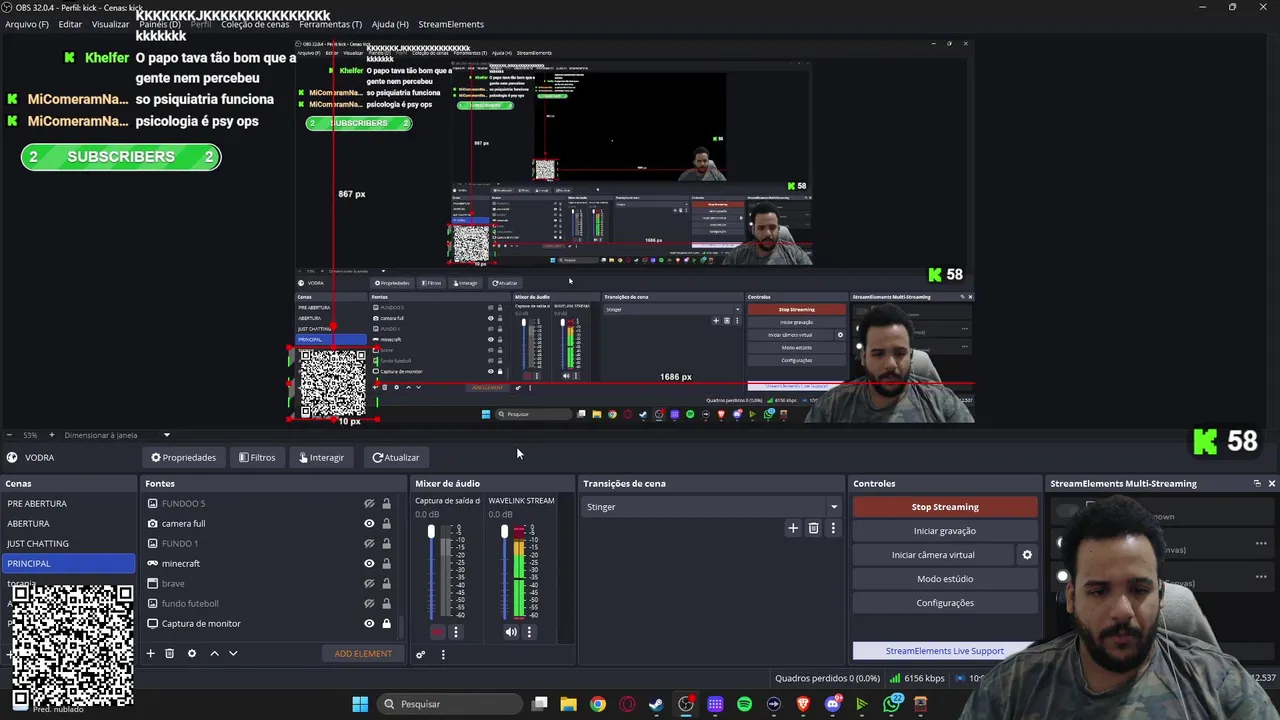Image resolution: width=1280 pixels, height=720 pixels.
Task: Remove selected source with trash icon
Action: (x=169, y=653)
